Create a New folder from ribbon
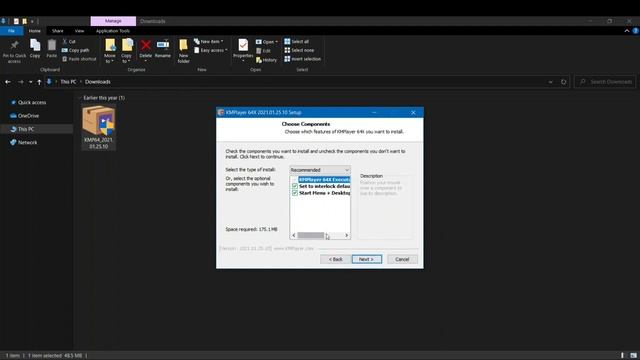This screenshot has width=640, height=360. [183, 51]
